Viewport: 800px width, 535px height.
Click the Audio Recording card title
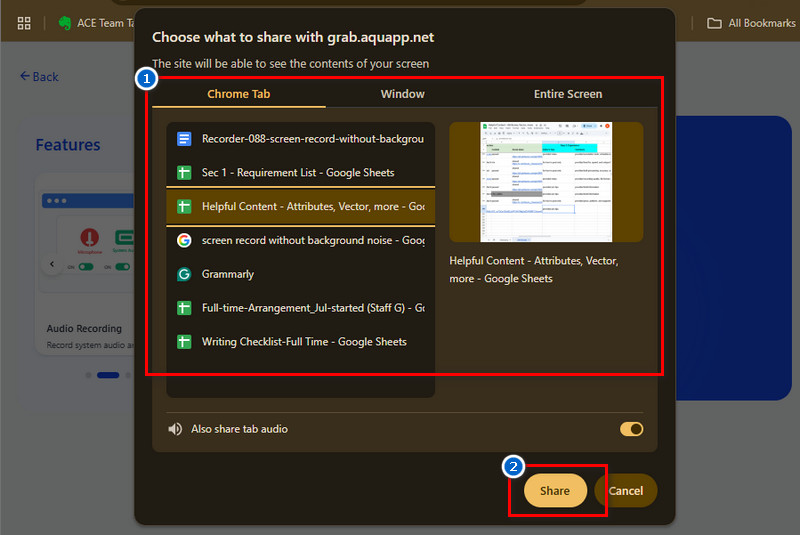[x=84, y=328]
